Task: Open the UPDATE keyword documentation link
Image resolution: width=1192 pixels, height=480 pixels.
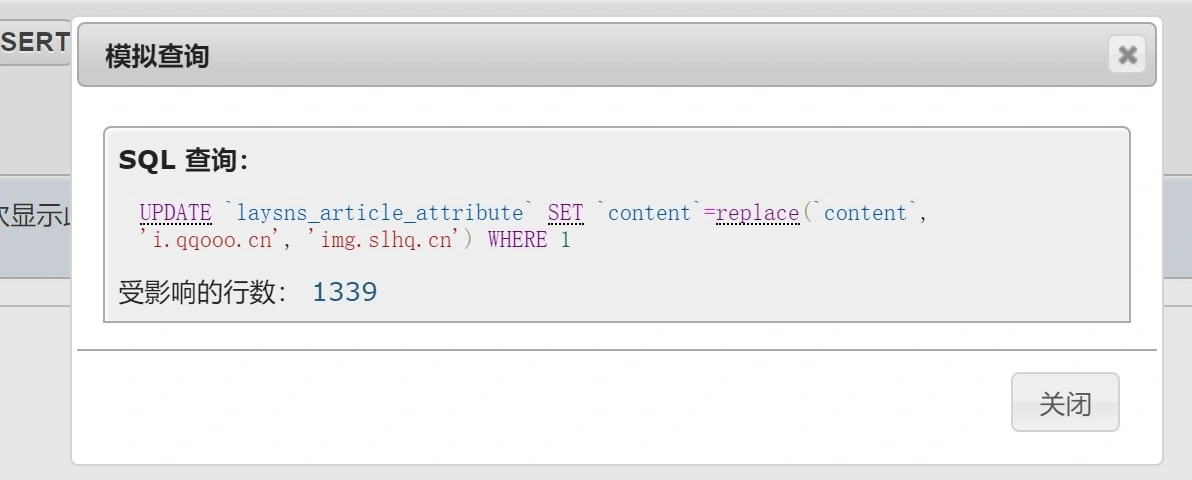Action: click(x=175, y=213)
